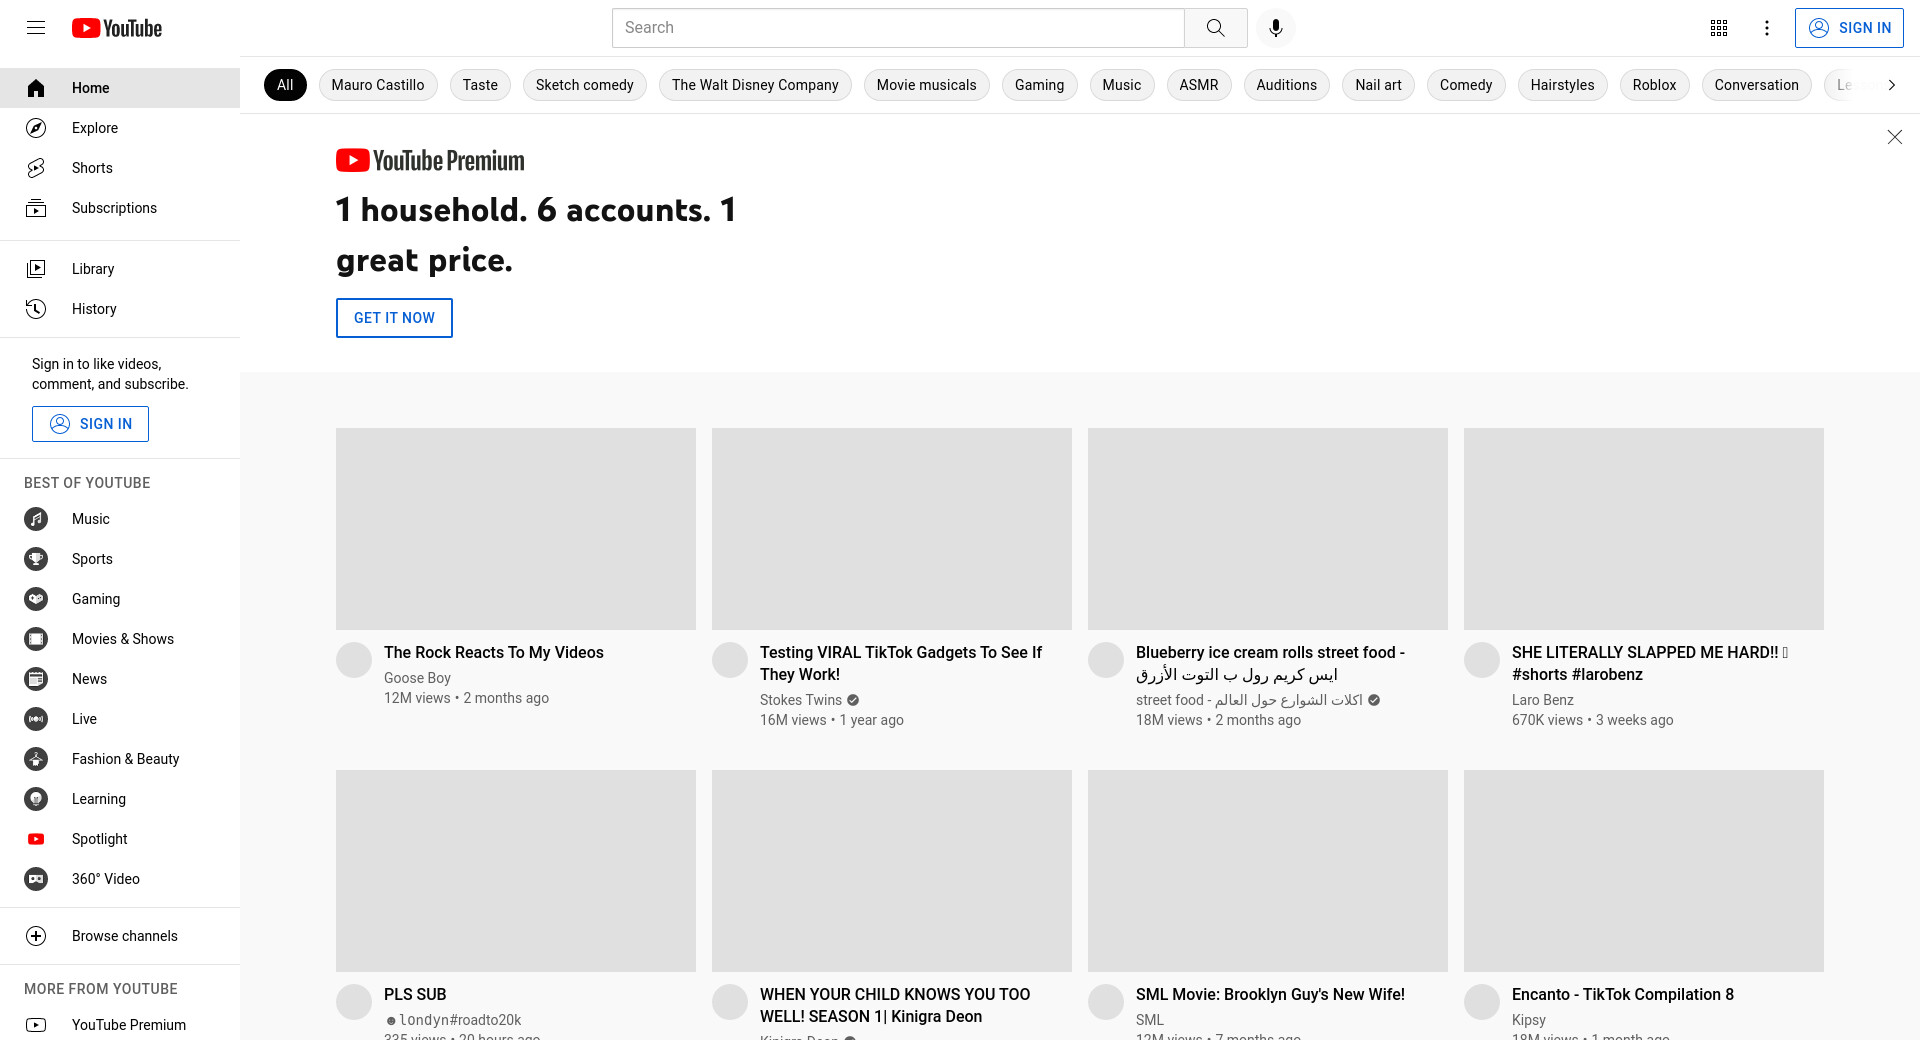Screen dimensions: 1920x1040
Task: Click YouTube Premium icon in sidebar
Action: [36, 1025]
